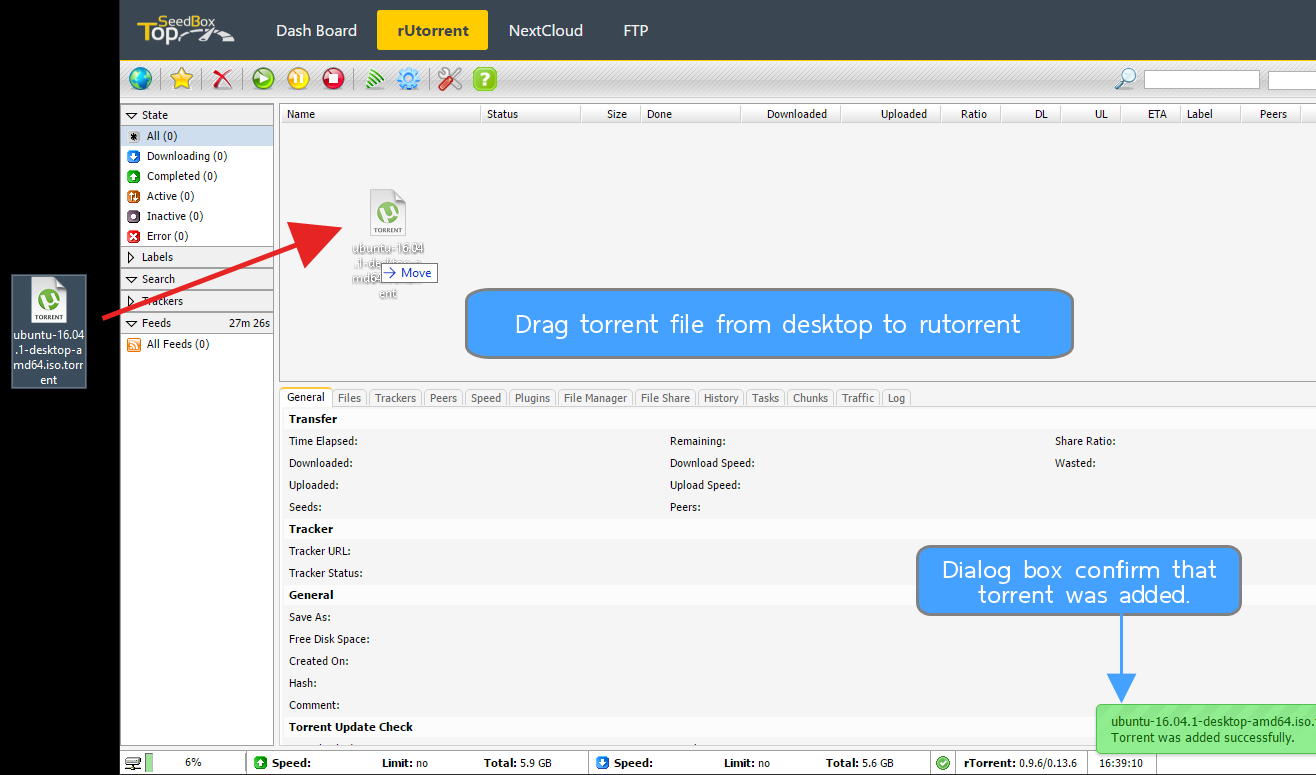Select Active (0) filter
The height and width of the screenshot is (775, 1316).
tap(197, 196)
